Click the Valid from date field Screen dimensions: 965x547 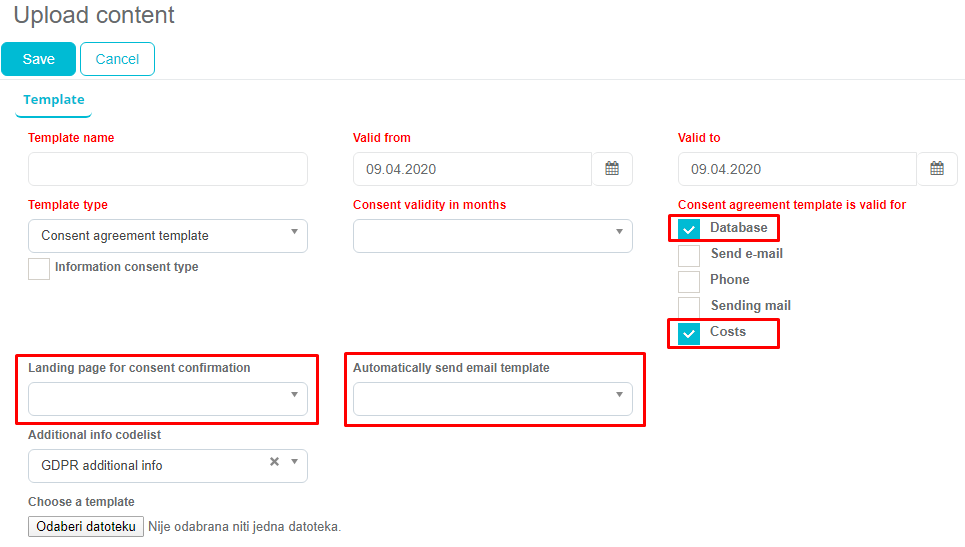pyautogui.click(x=472, y=169)
